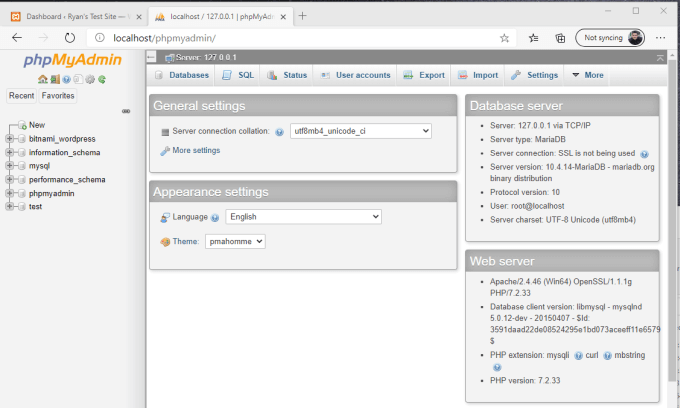Open new browser tab with plus button
Viewport: 680px width, 408px height.
pos(302,16)
